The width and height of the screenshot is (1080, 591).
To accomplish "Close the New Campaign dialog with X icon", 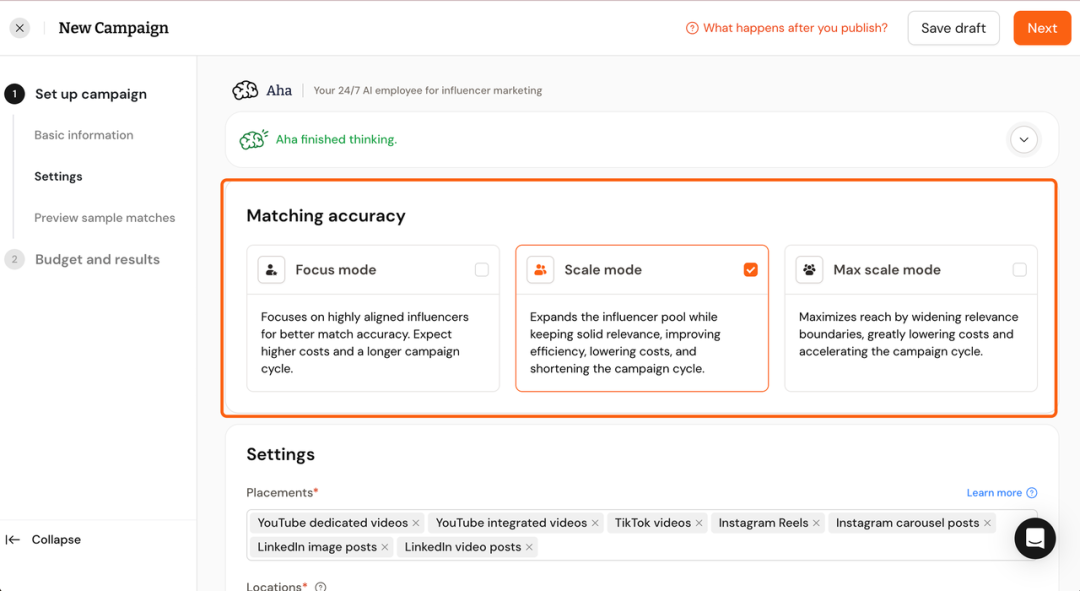I will [20, 28].
